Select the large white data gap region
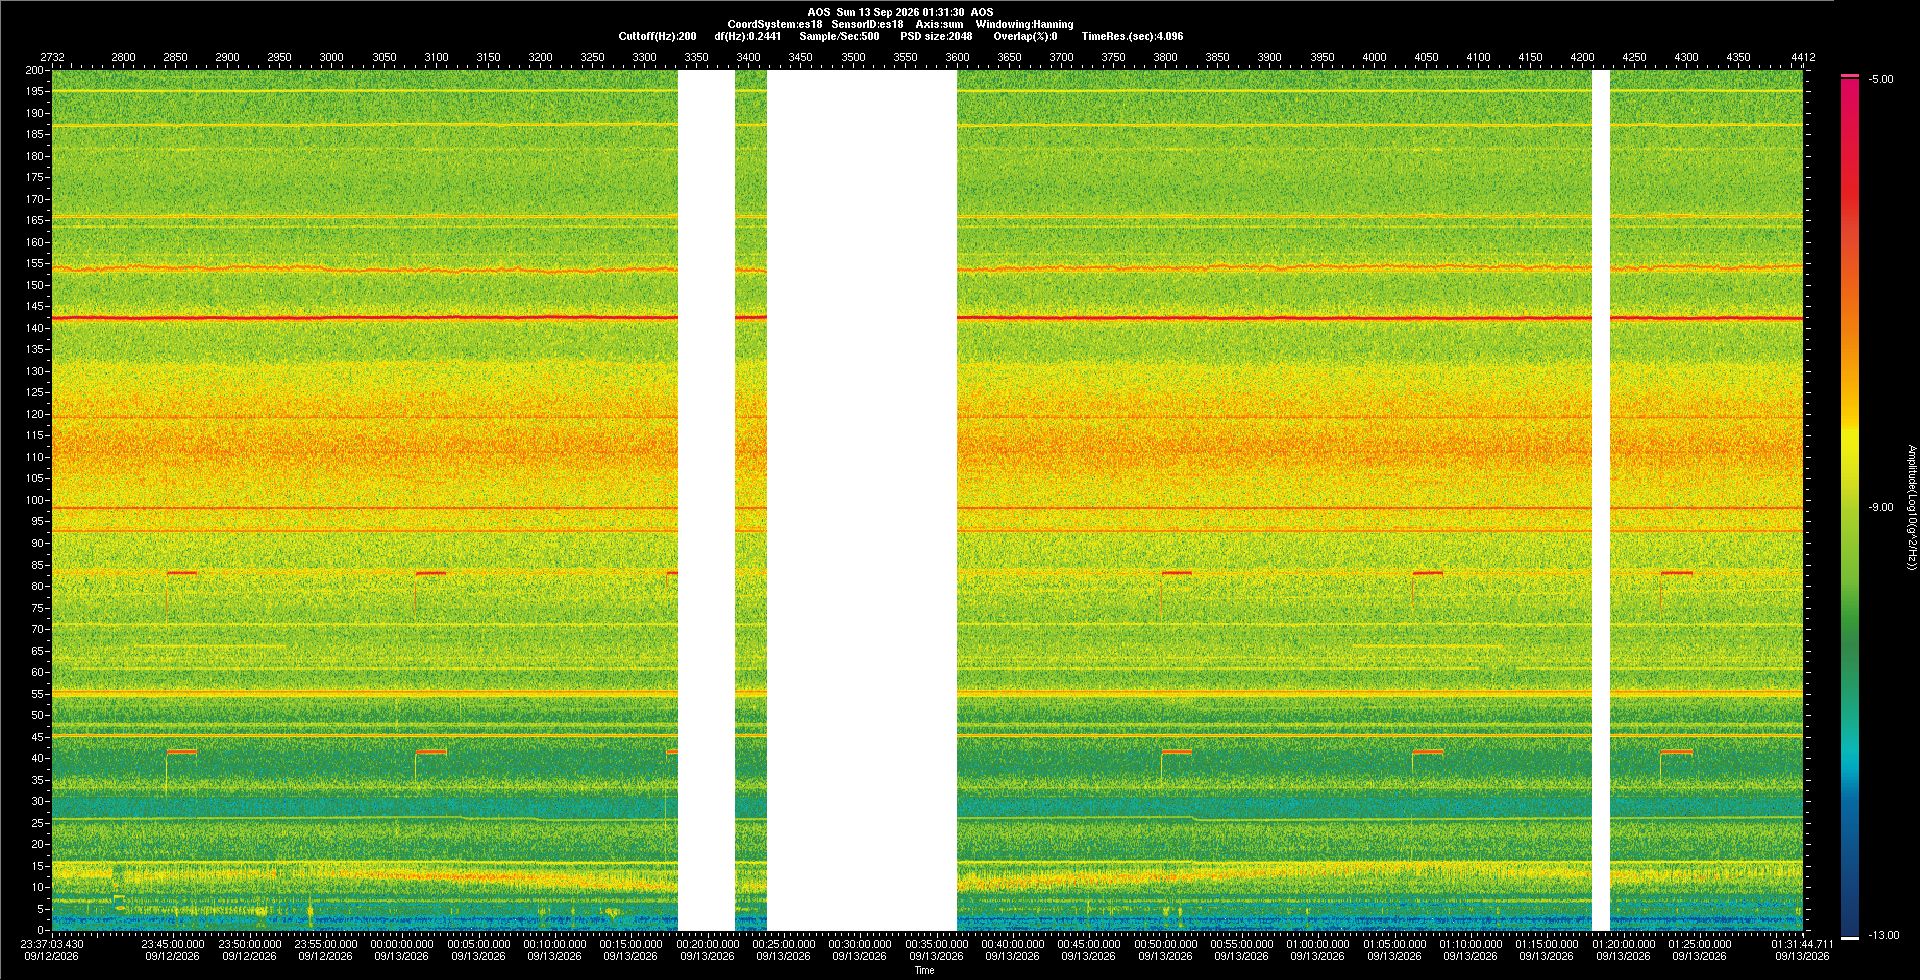This screenshot has height=980, width=1920. click(862, 500)
